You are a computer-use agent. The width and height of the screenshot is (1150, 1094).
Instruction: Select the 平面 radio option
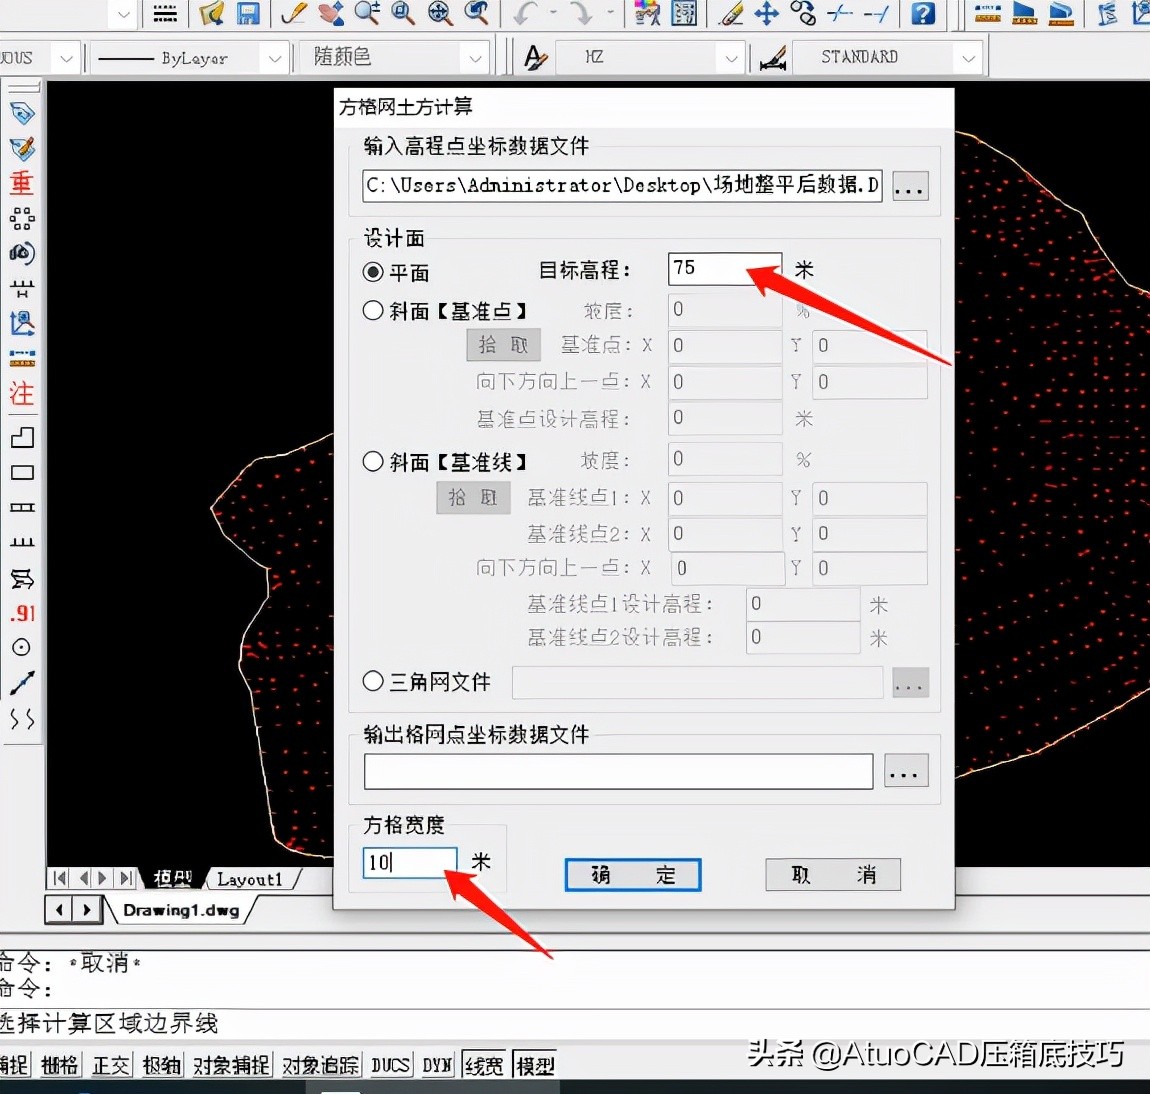pos(373,272)
